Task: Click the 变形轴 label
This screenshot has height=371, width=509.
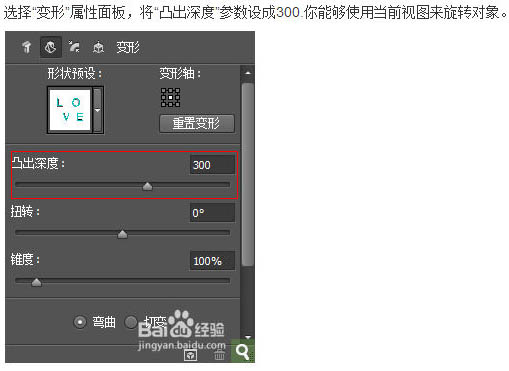Action: [x=180, y=73]
